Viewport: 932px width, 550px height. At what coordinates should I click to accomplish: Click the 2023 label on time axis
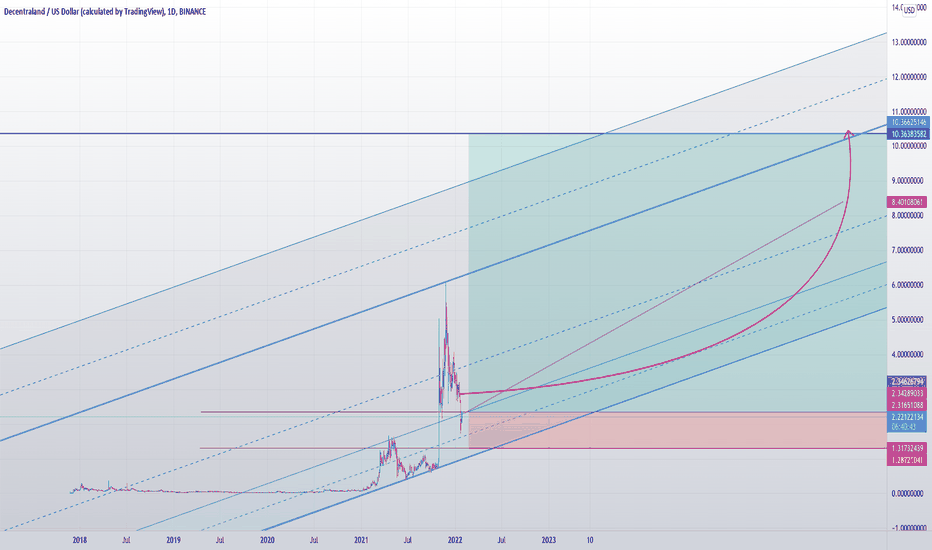coord(549,540)
